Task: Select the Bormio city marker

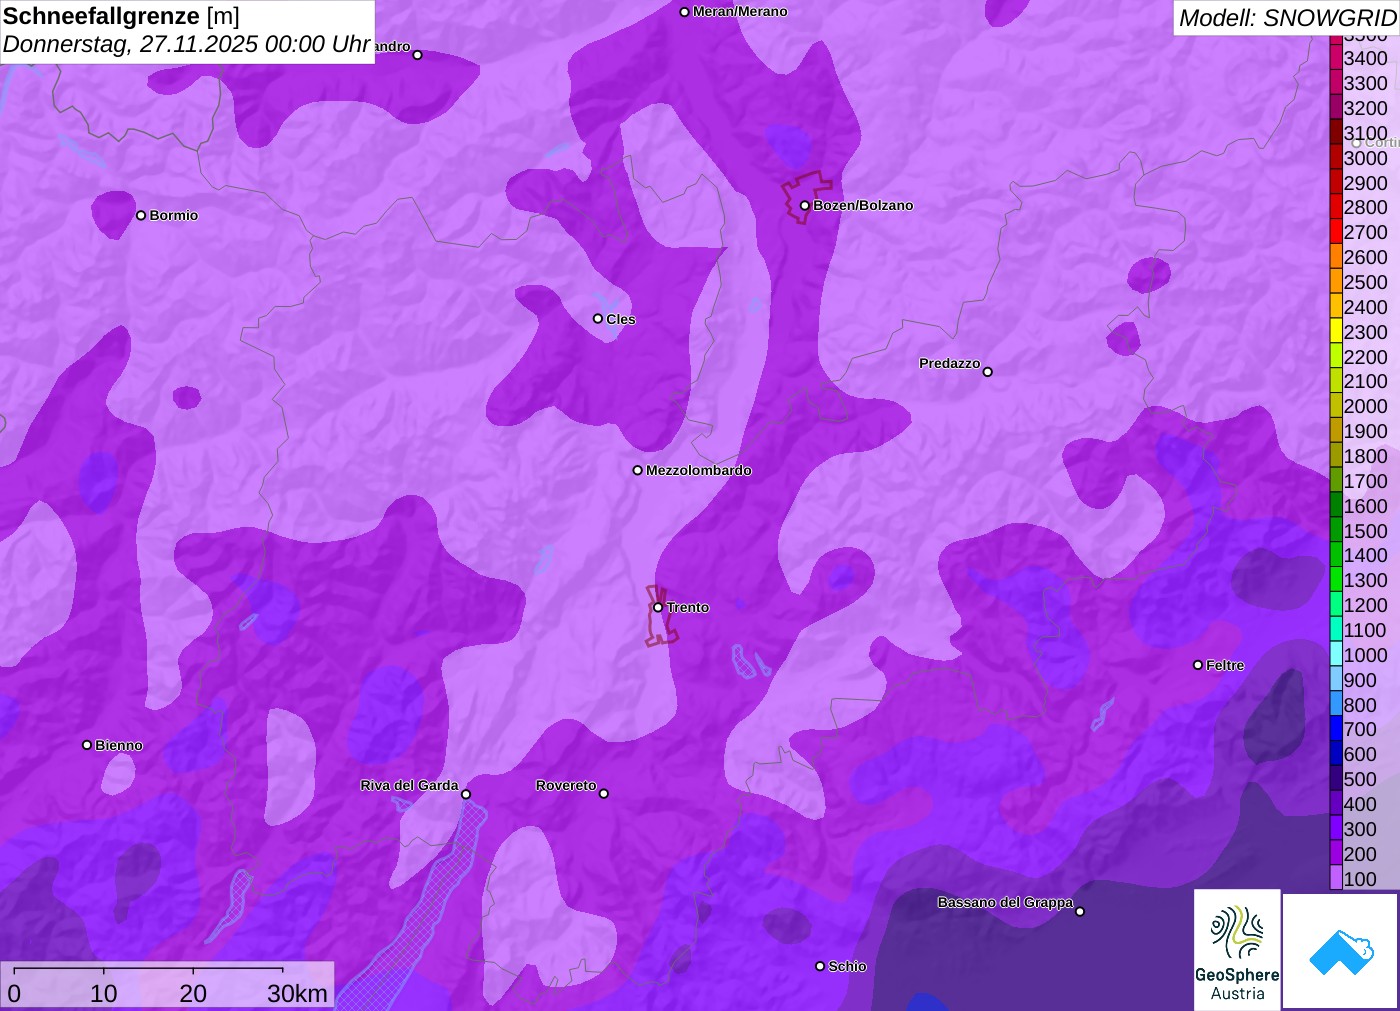Action: pos(141,215)
